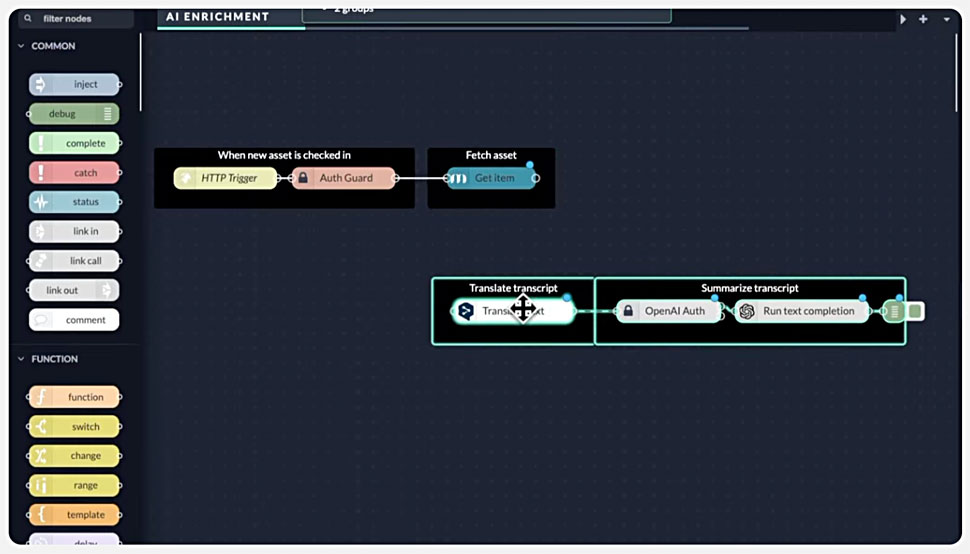The image size is (970, 554).
Task: Collapse the FUNCTION palette category
Action: click(23, 359)
